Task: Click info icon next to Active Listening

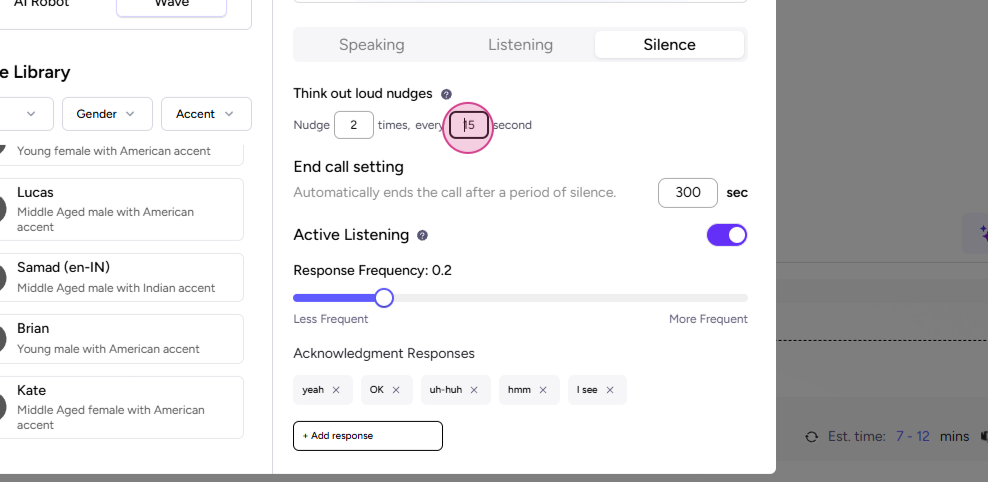Action: pyautogui.click(x=422, y=235)
